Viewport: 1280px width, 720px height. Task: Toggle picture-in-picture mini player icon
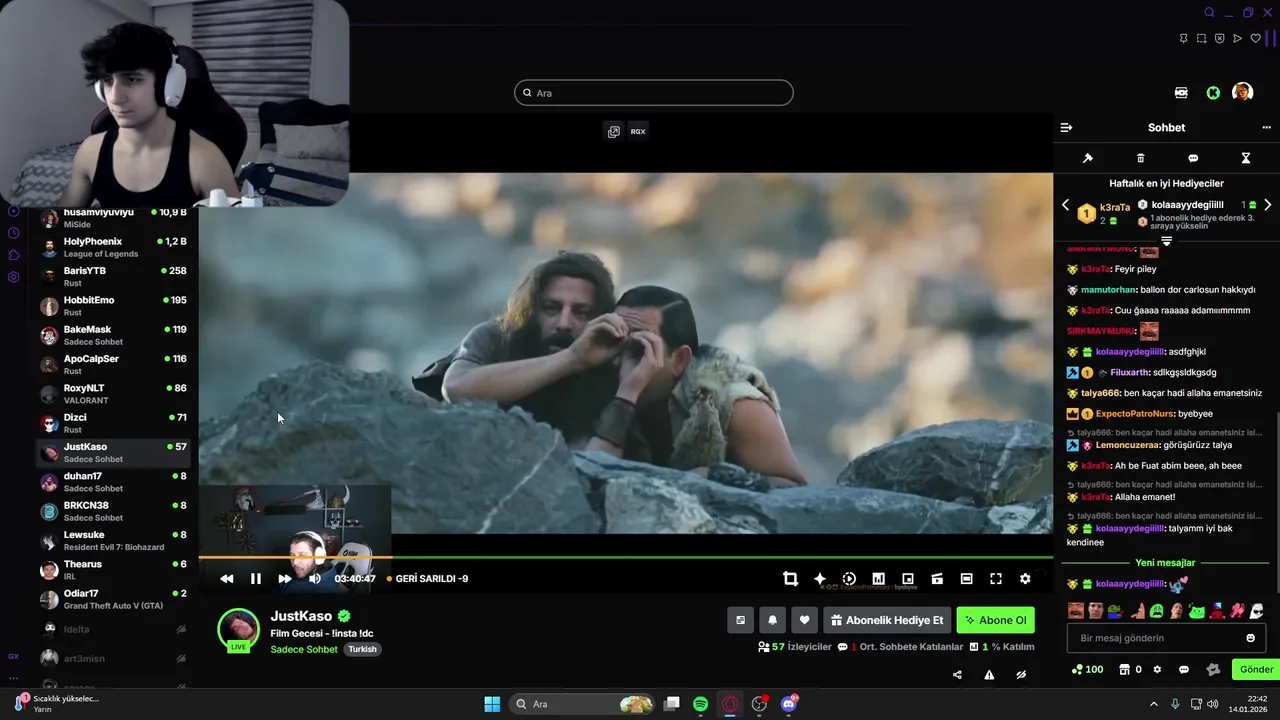908,578
